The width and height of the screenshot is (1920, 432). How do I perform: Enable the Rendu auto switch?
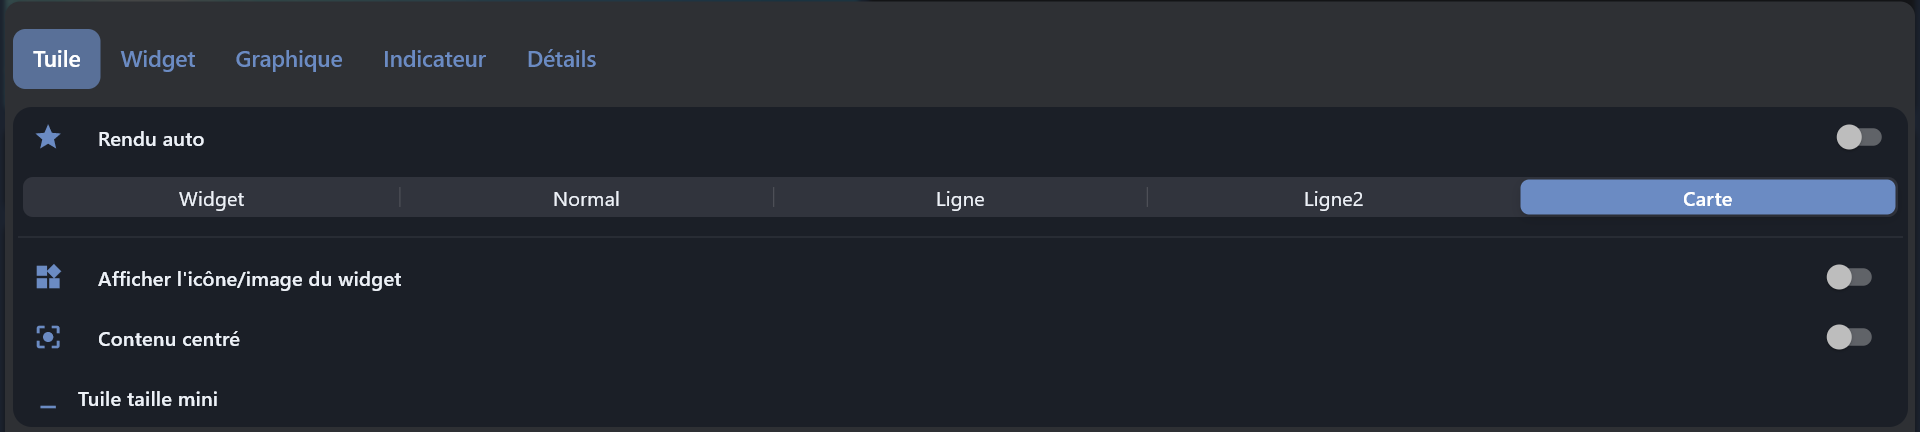(1858, 138)
